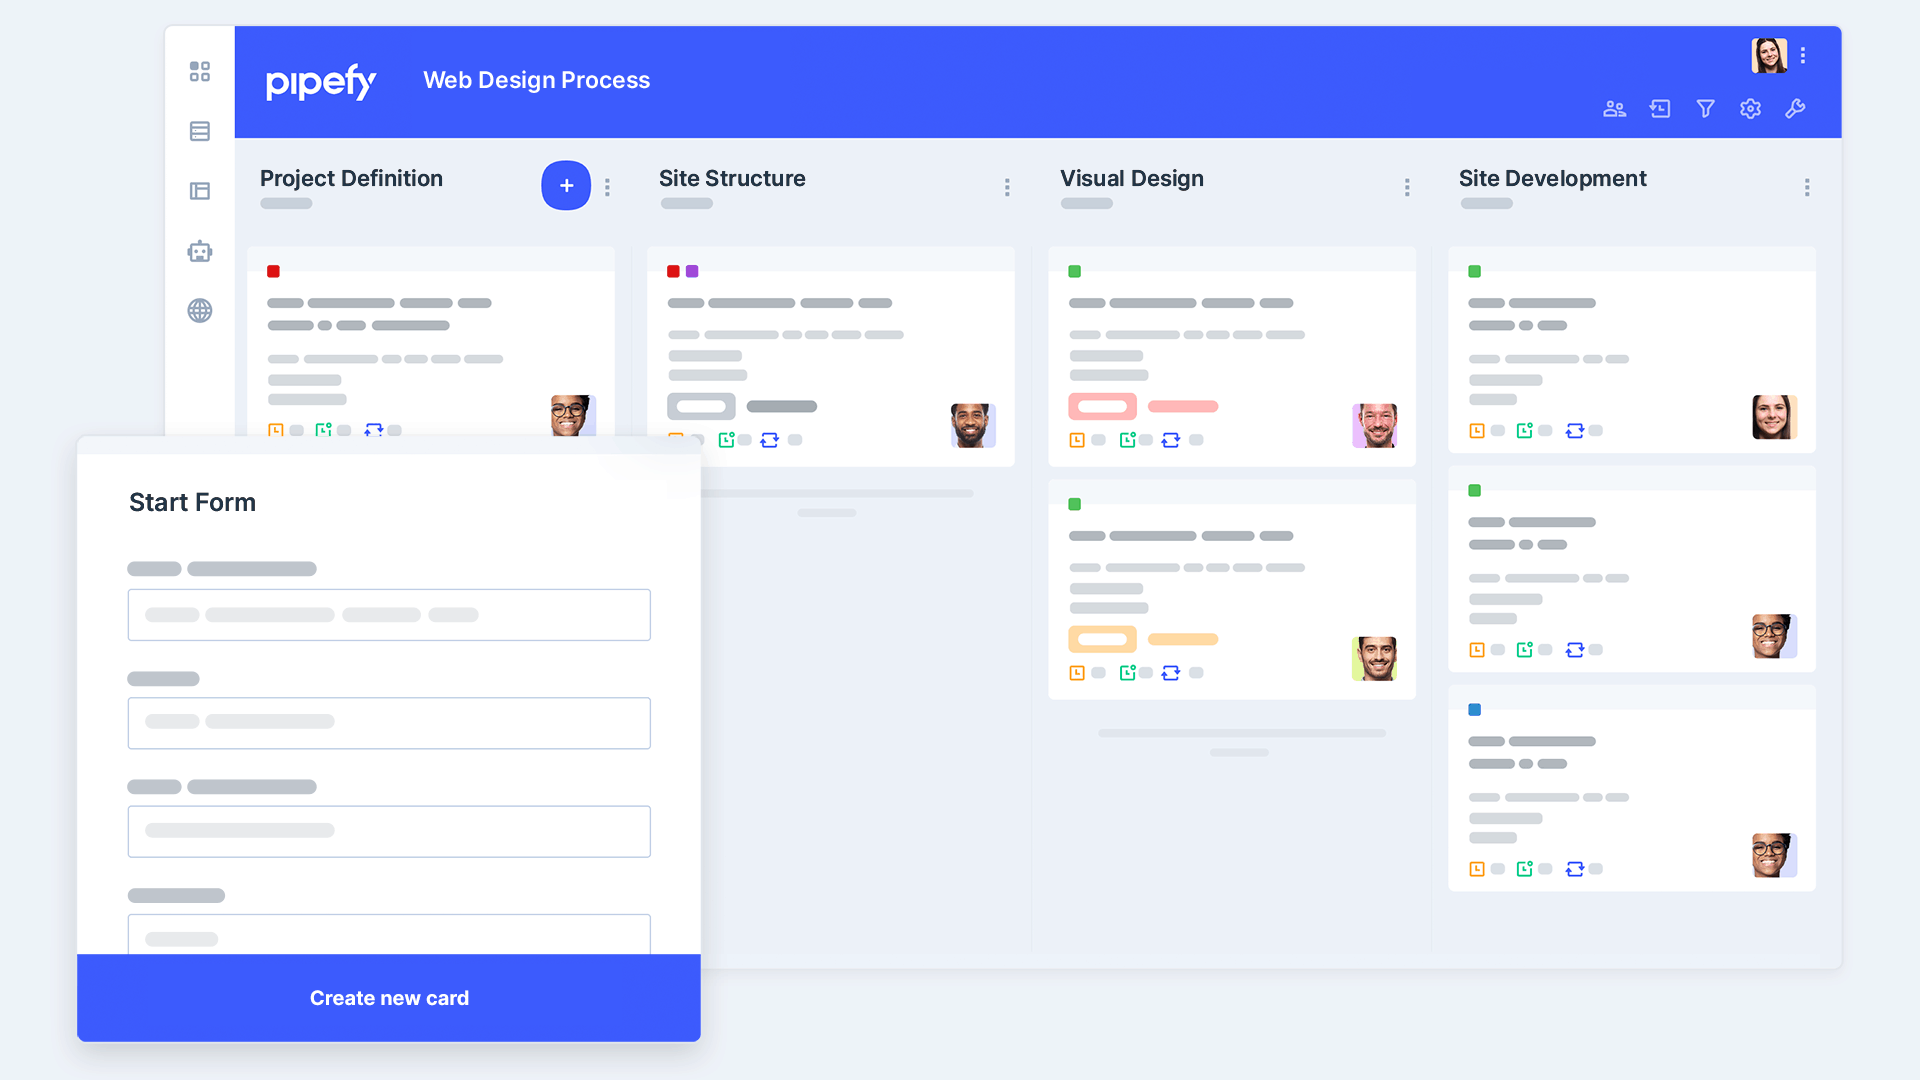
Task: Expand the Project Definition column menu
Action: click(x=607, y=186)
